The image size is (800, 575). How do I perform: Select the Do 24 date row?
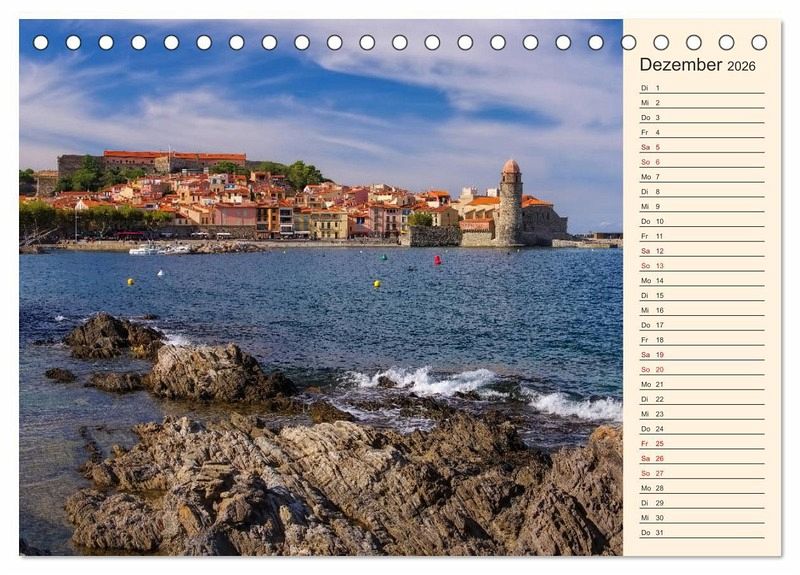pyautogui.click(x=701, y=428)
